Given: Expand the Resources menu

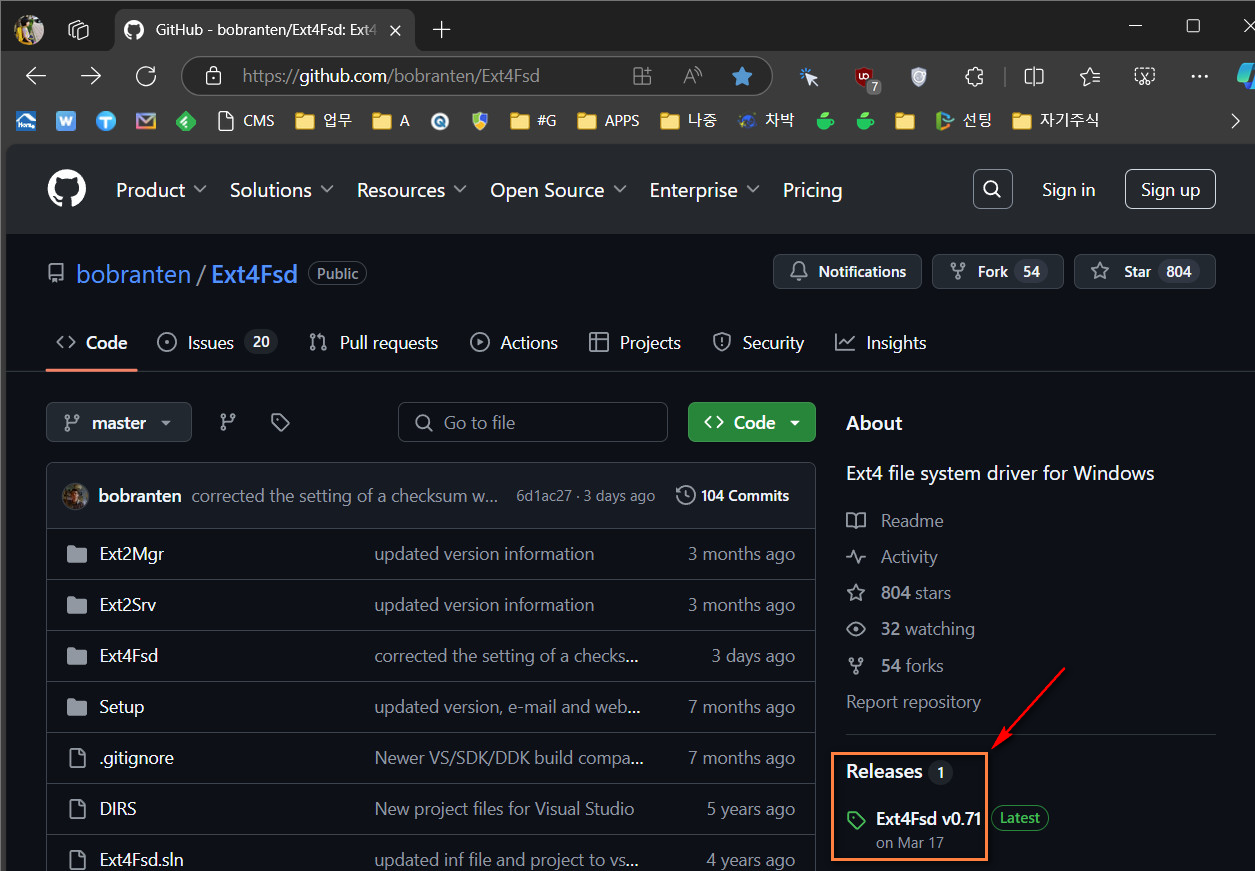Looking at the screenshot, I should (411, 190).
